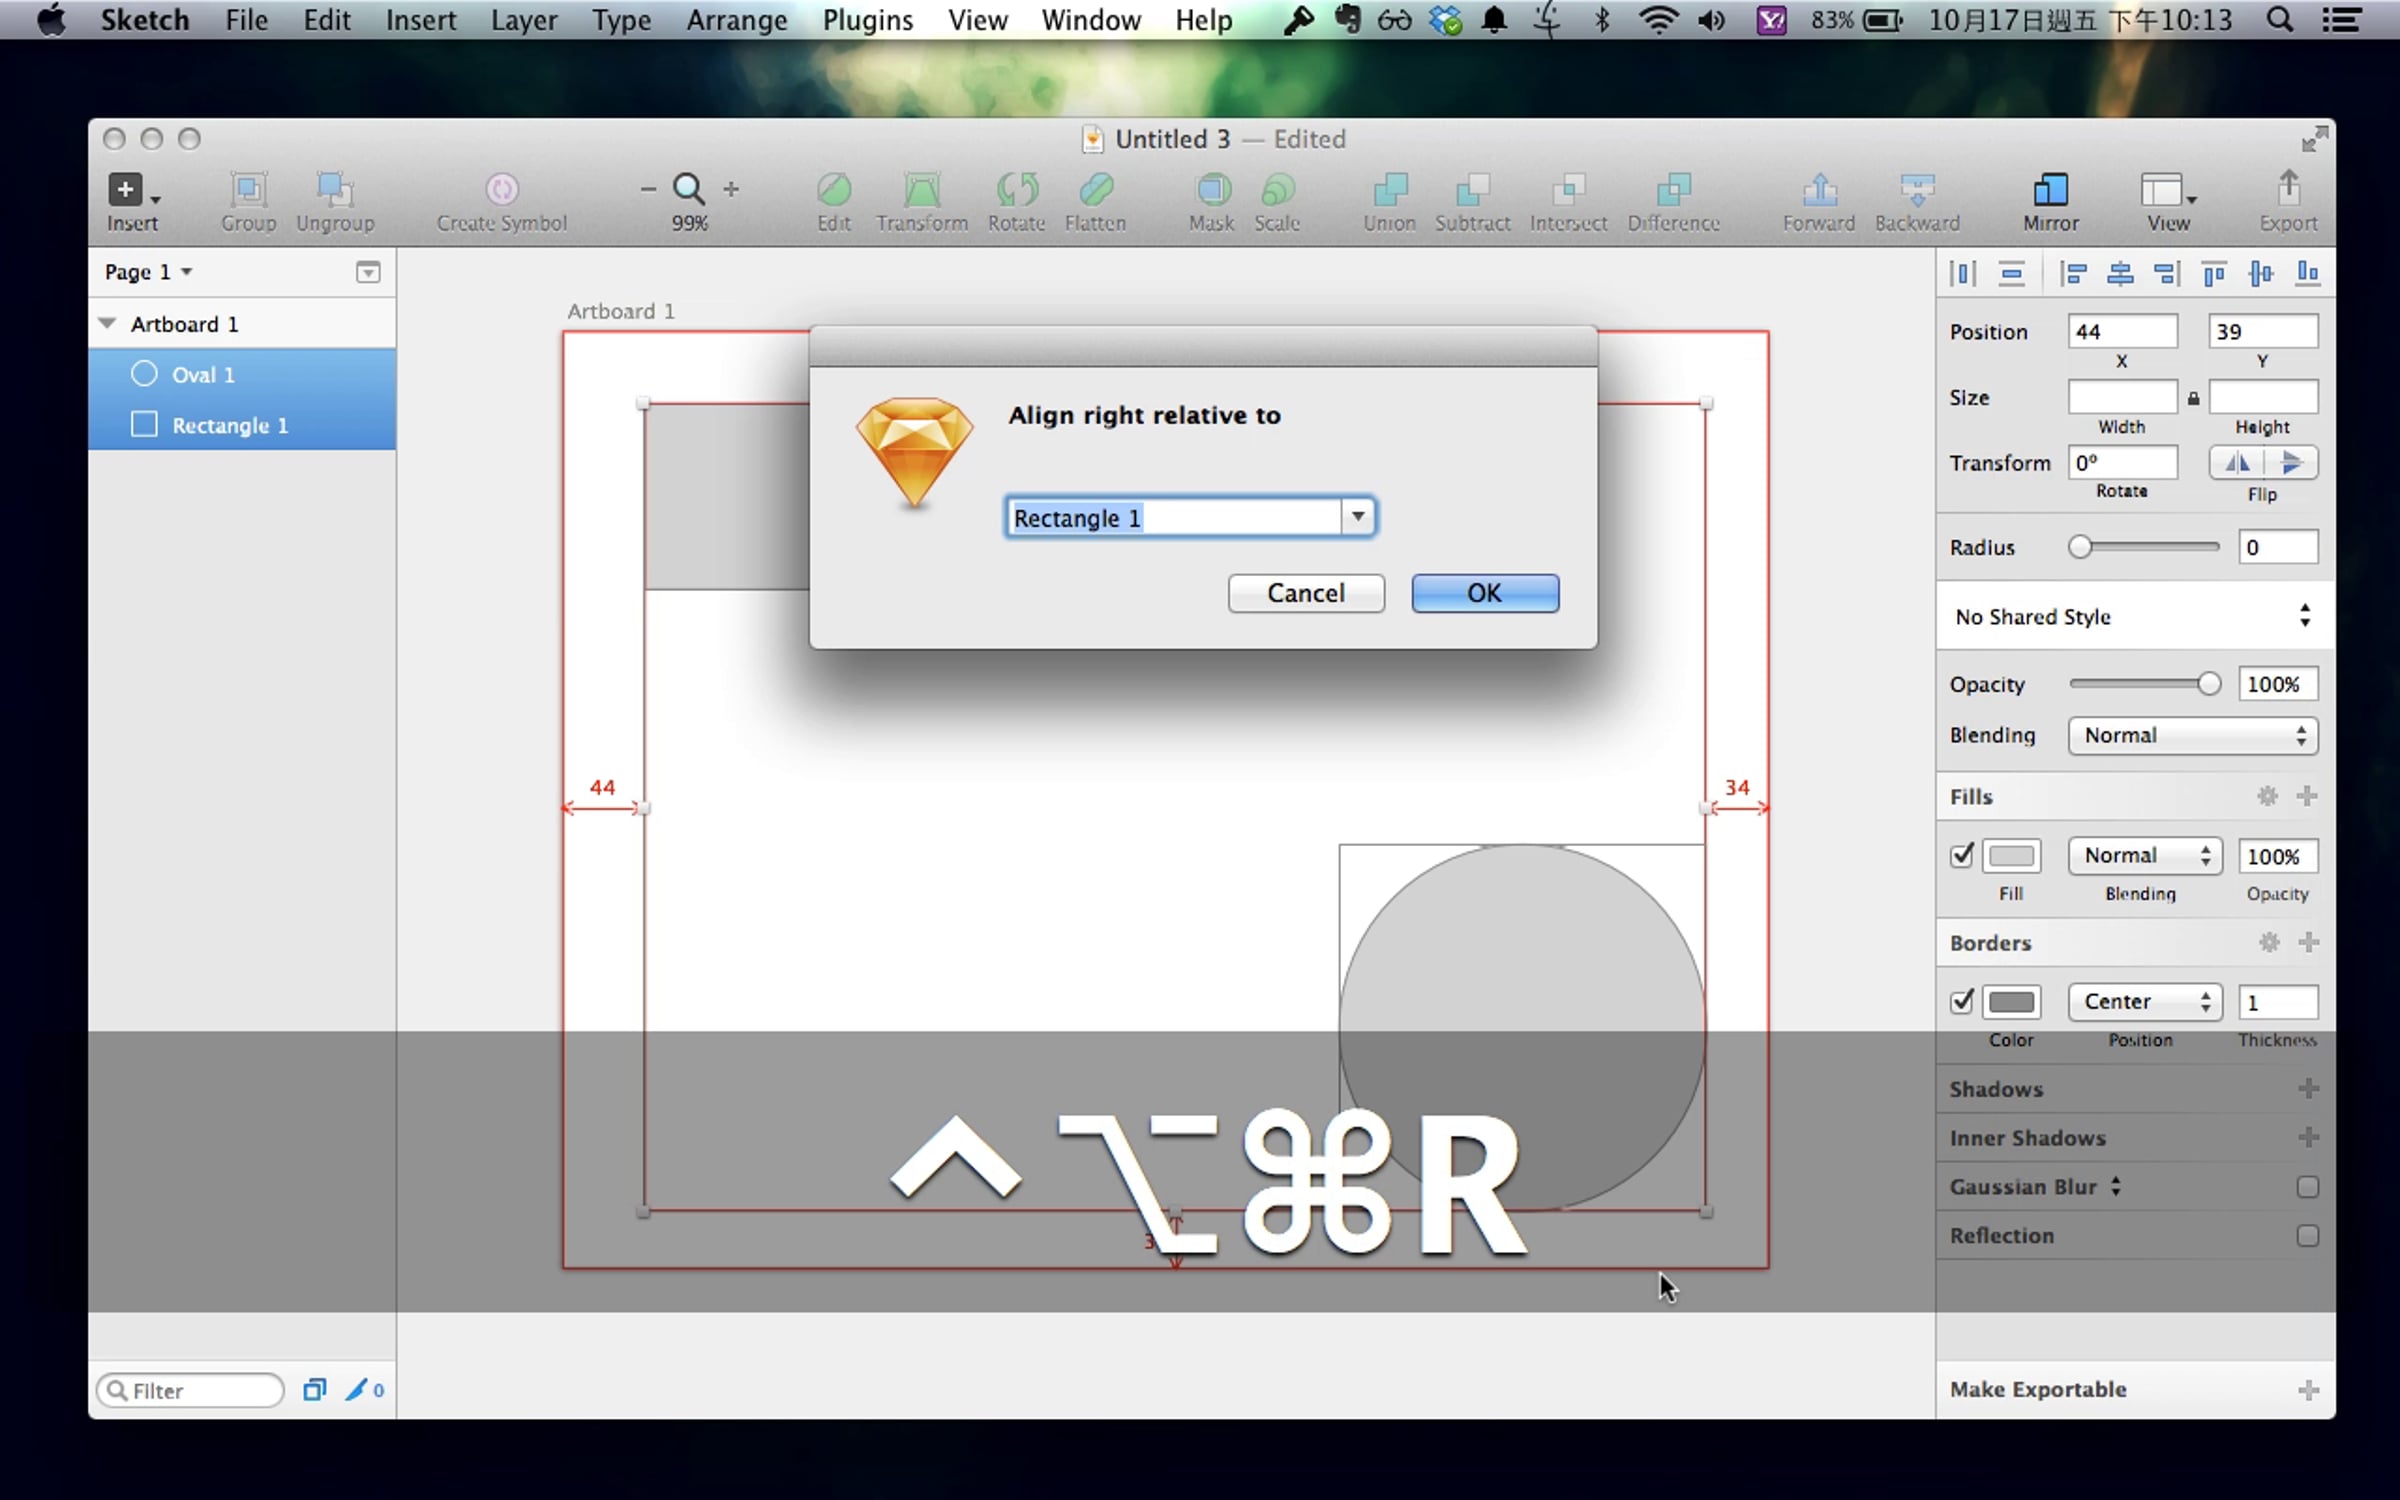The width and height of the screenshot is (2400, 1500).
Task: Click the Opacity slider handle
Action: [2209, 684]
